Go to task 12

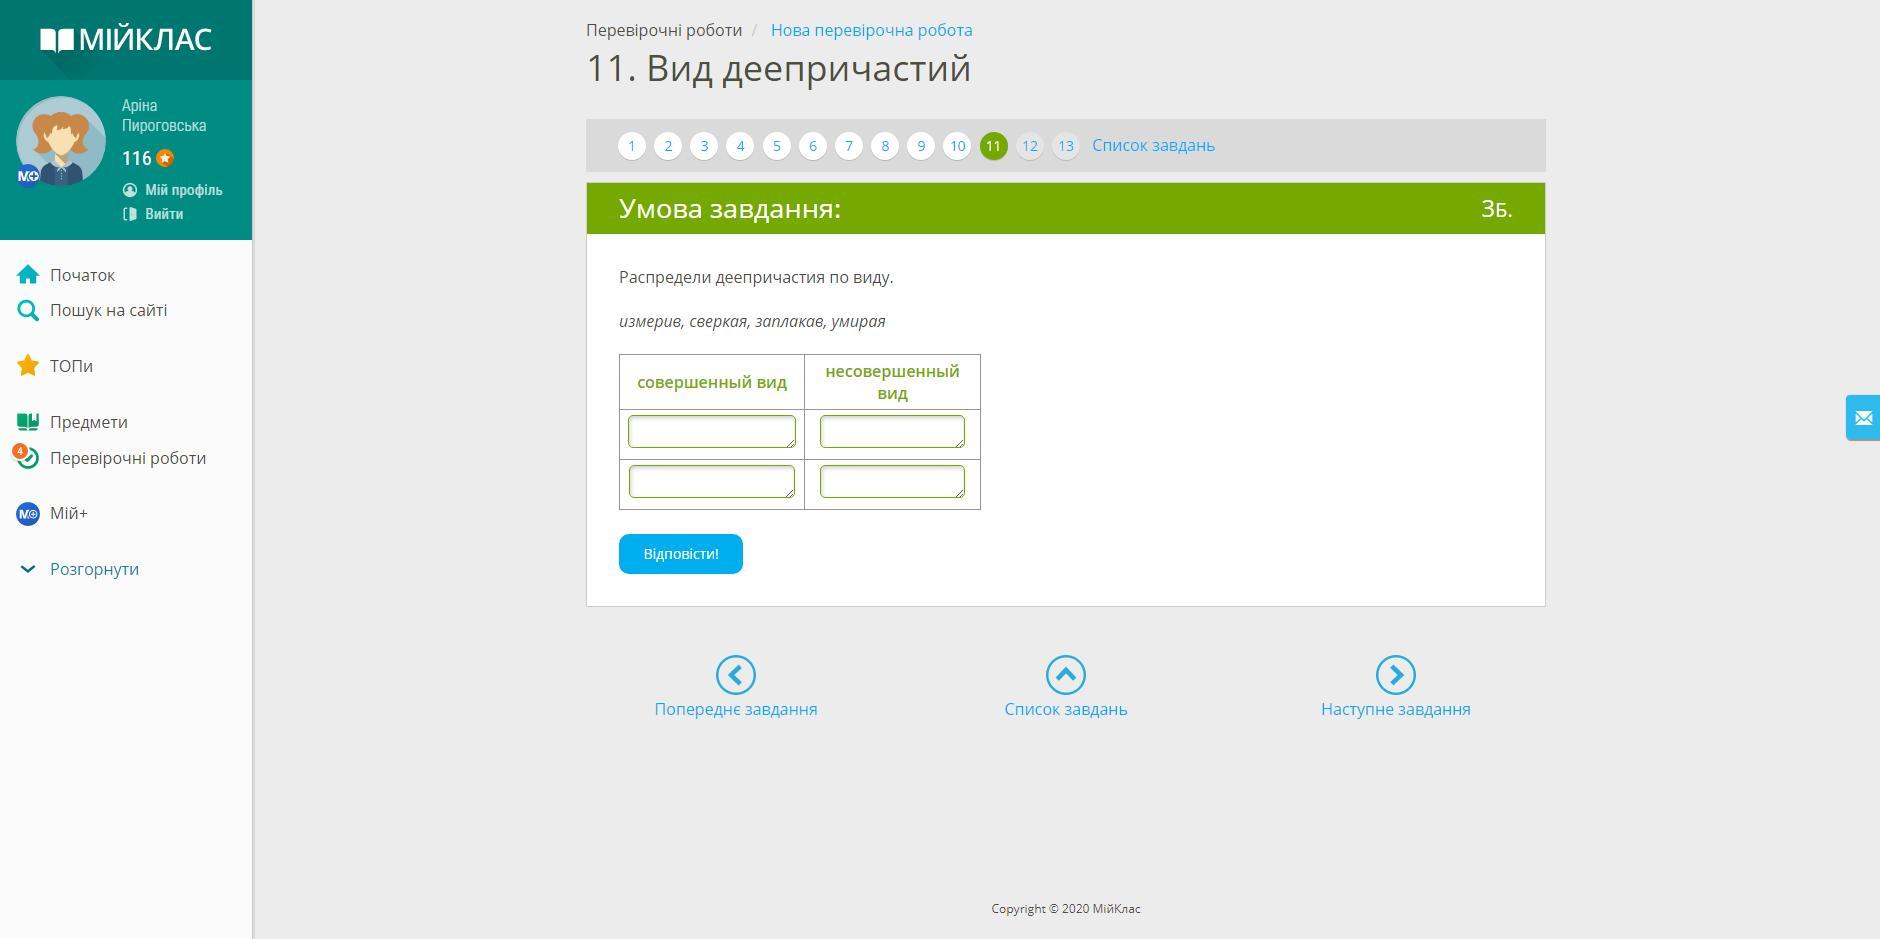point(1030,146)
